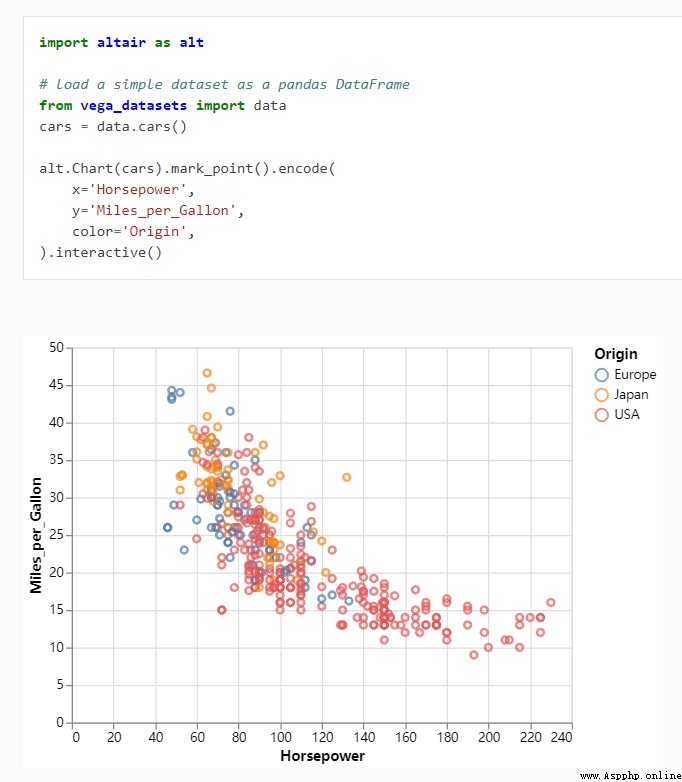This screenshot has width=682, height=782.
Task: Click the USA red legend circle
Action: point(602,414)
